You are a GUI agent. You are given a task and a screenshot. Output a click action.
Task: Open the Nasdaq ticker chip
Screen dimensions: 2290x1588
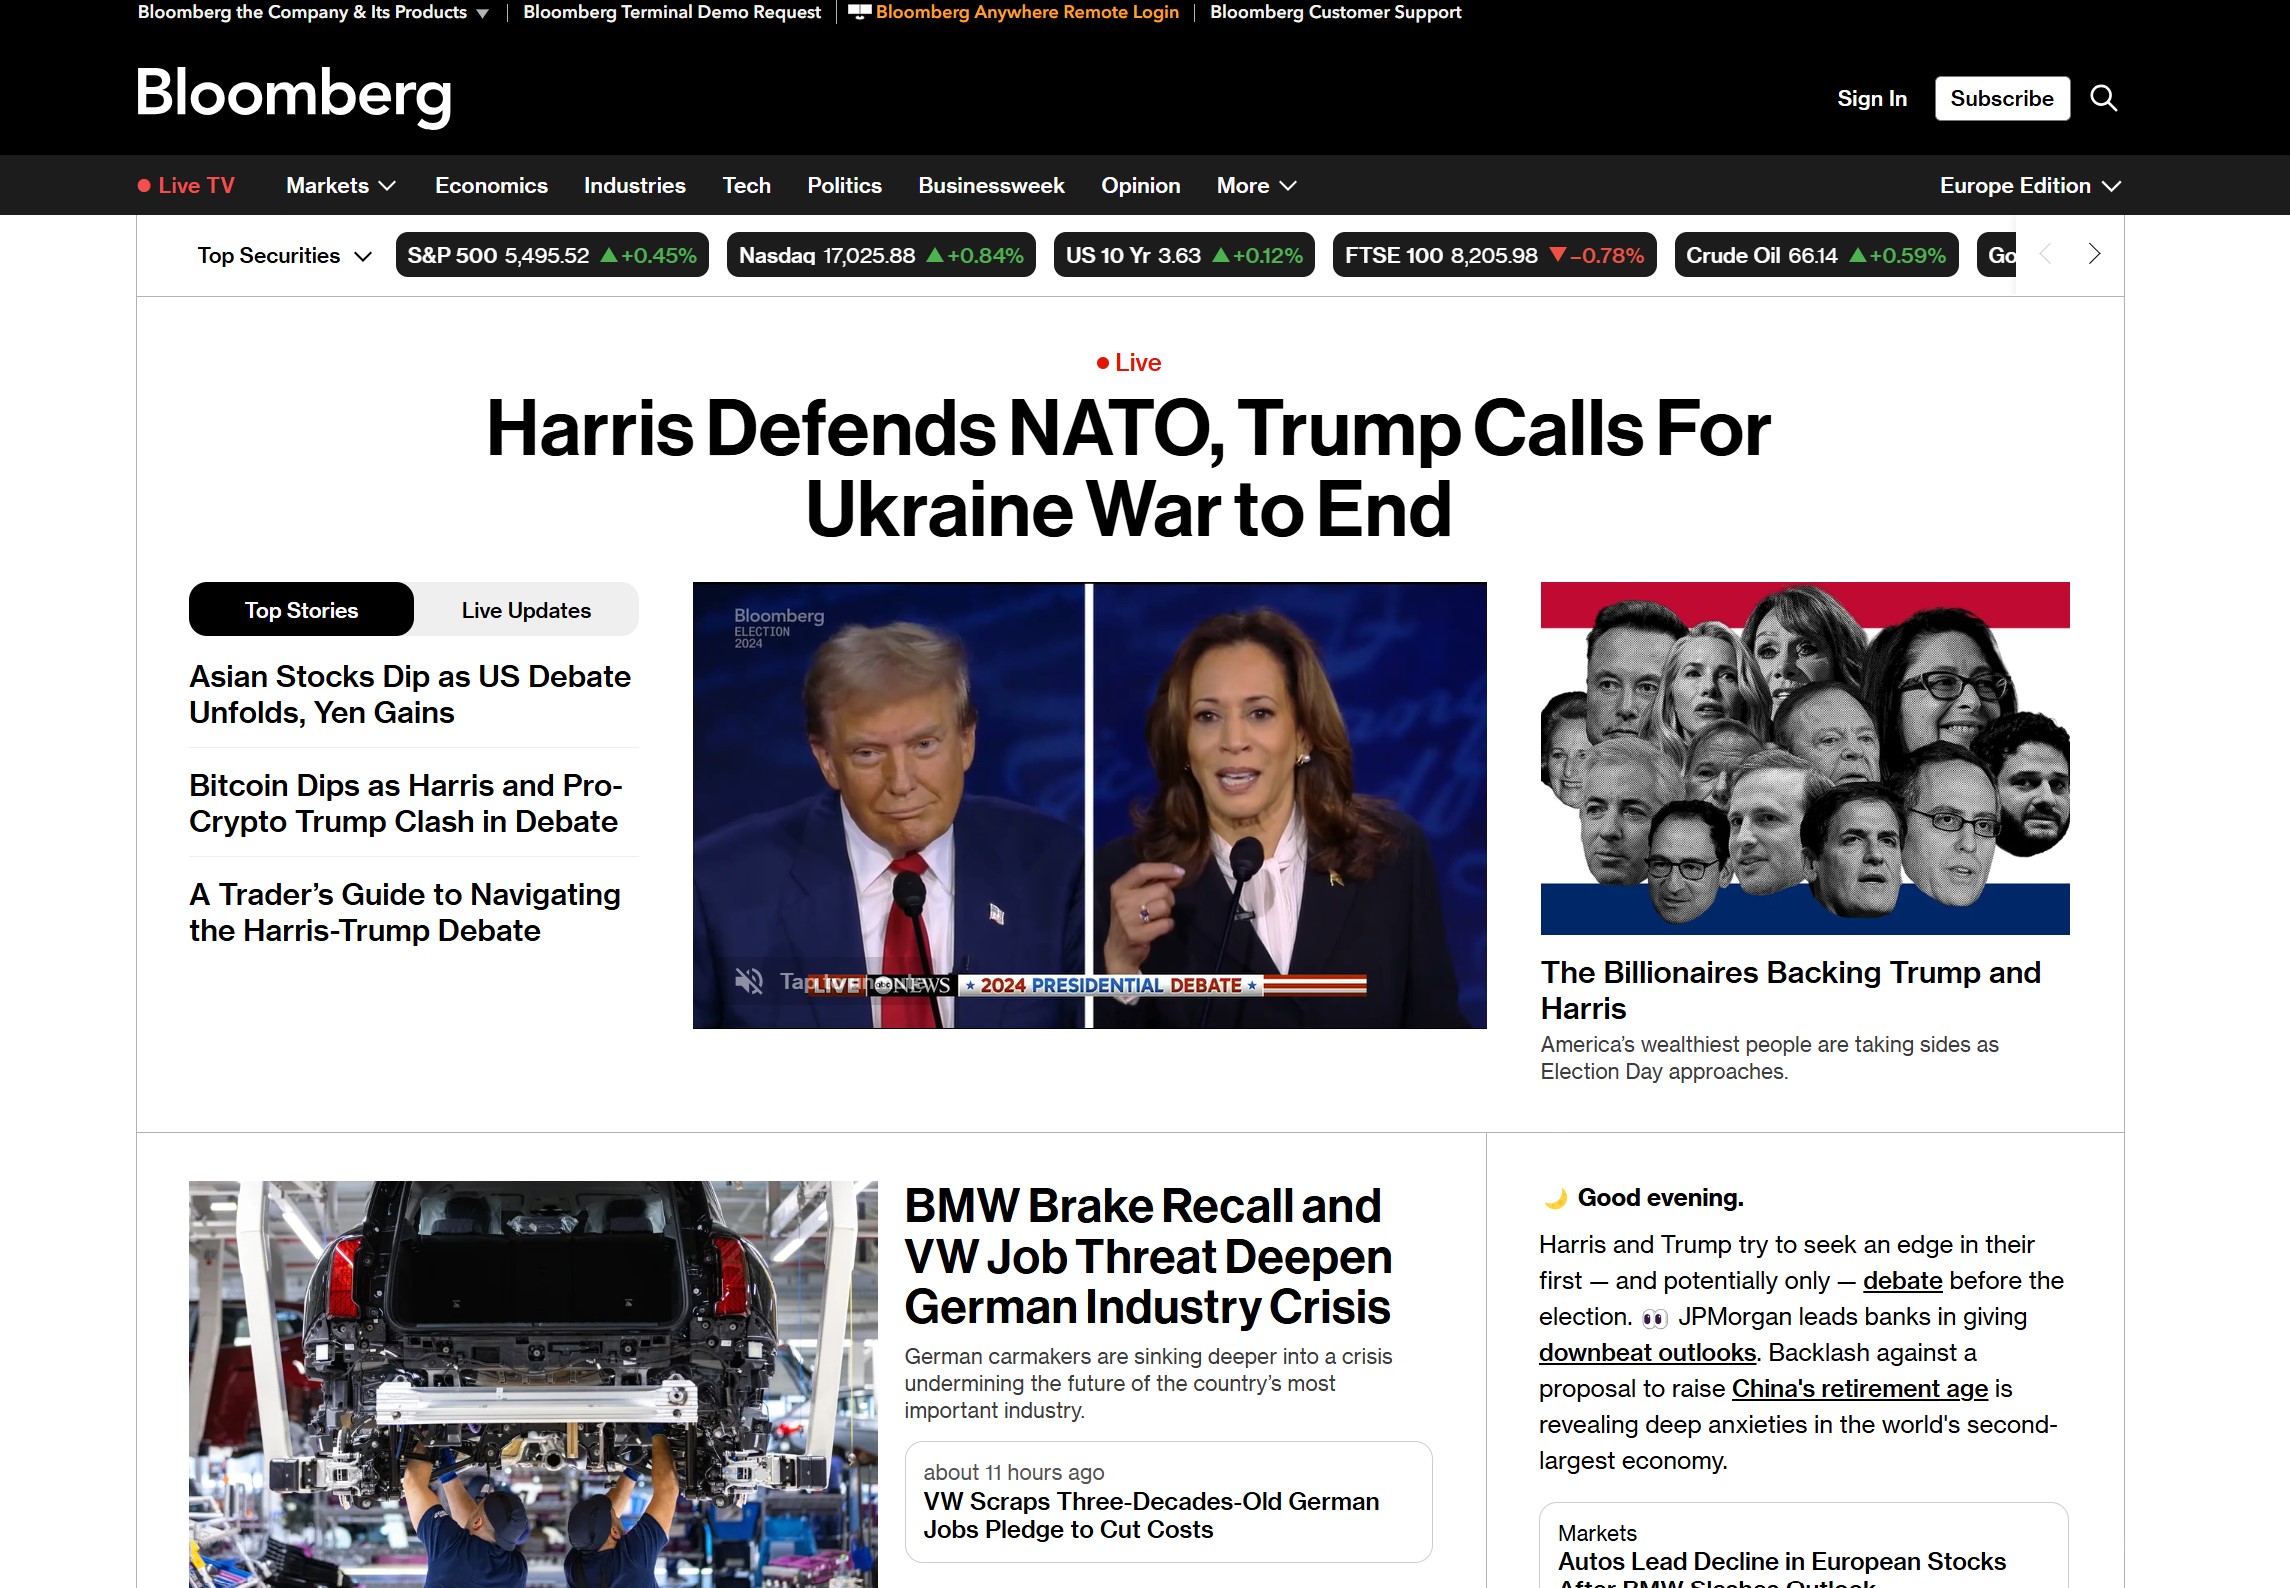point(881,255)
